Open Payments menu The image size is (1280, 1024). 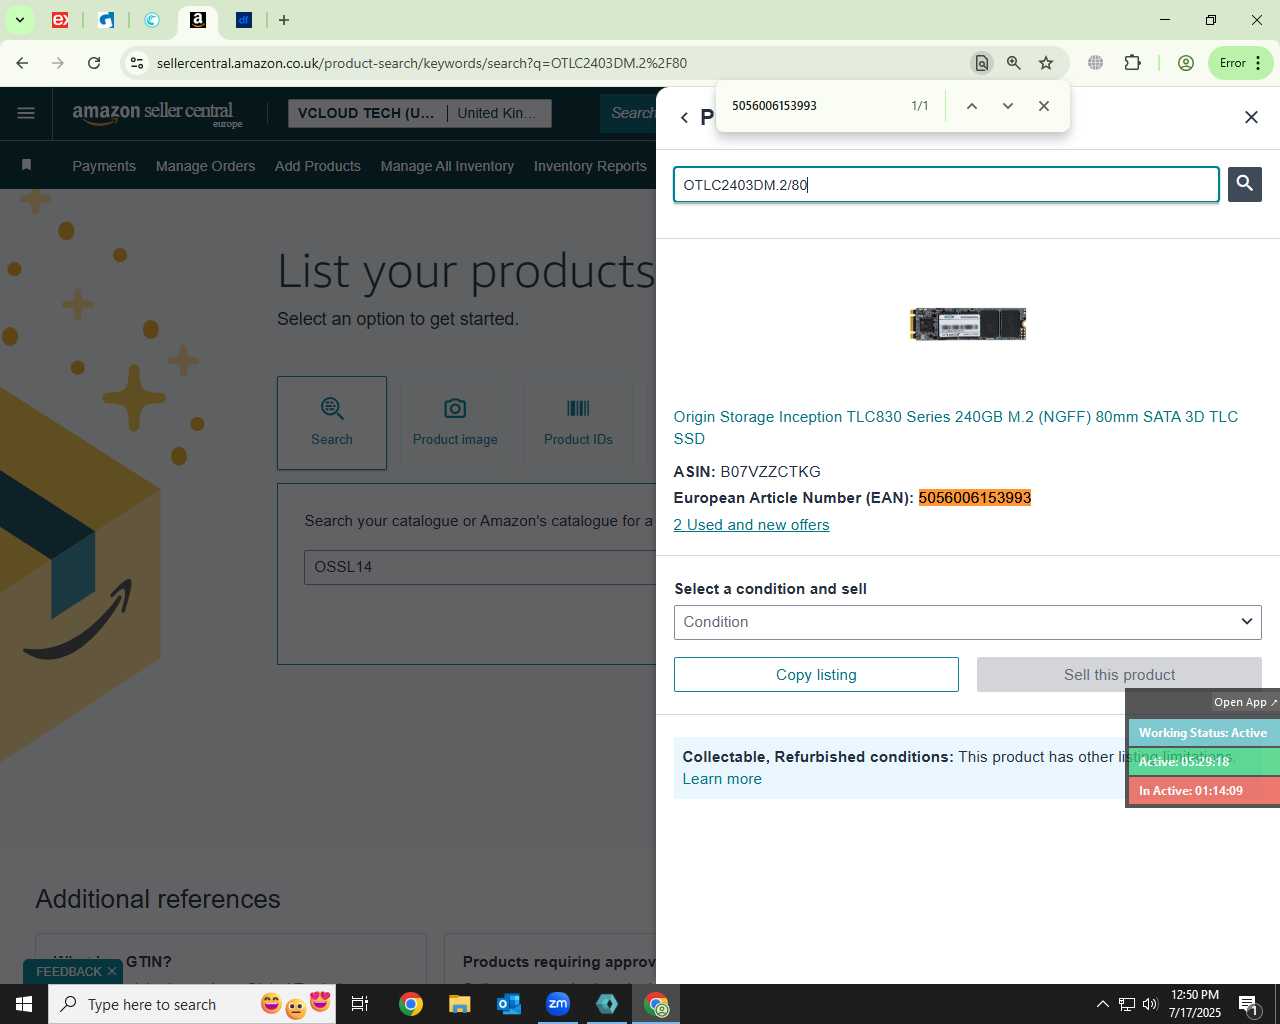point(104,166)
